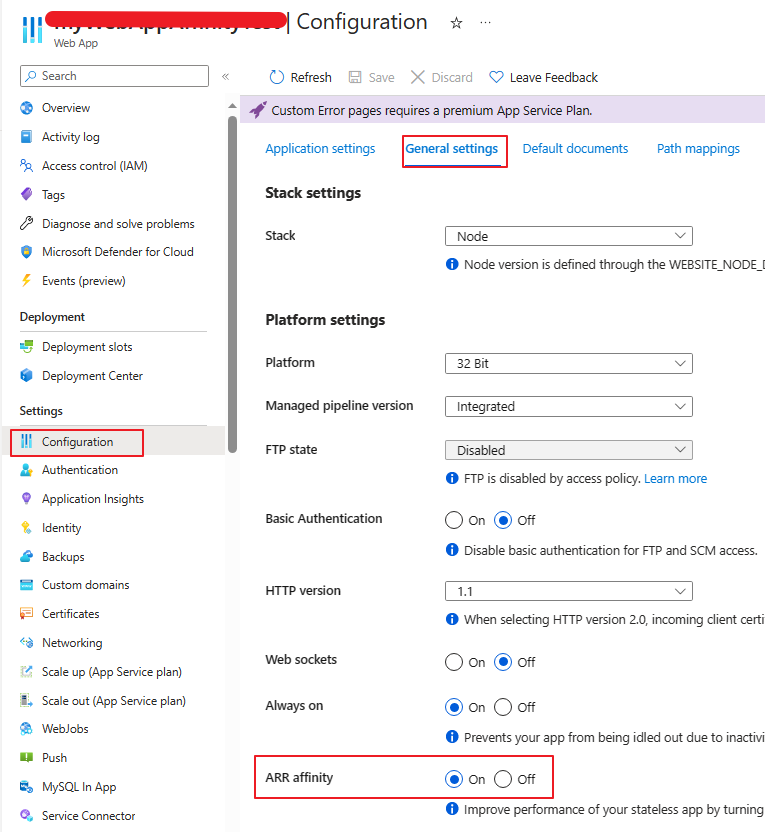Image resolution: width=765 pixels, height=832 pixels.
Task: Click the info icon beside HTTP version note
Action: click(x=452, y=619)
